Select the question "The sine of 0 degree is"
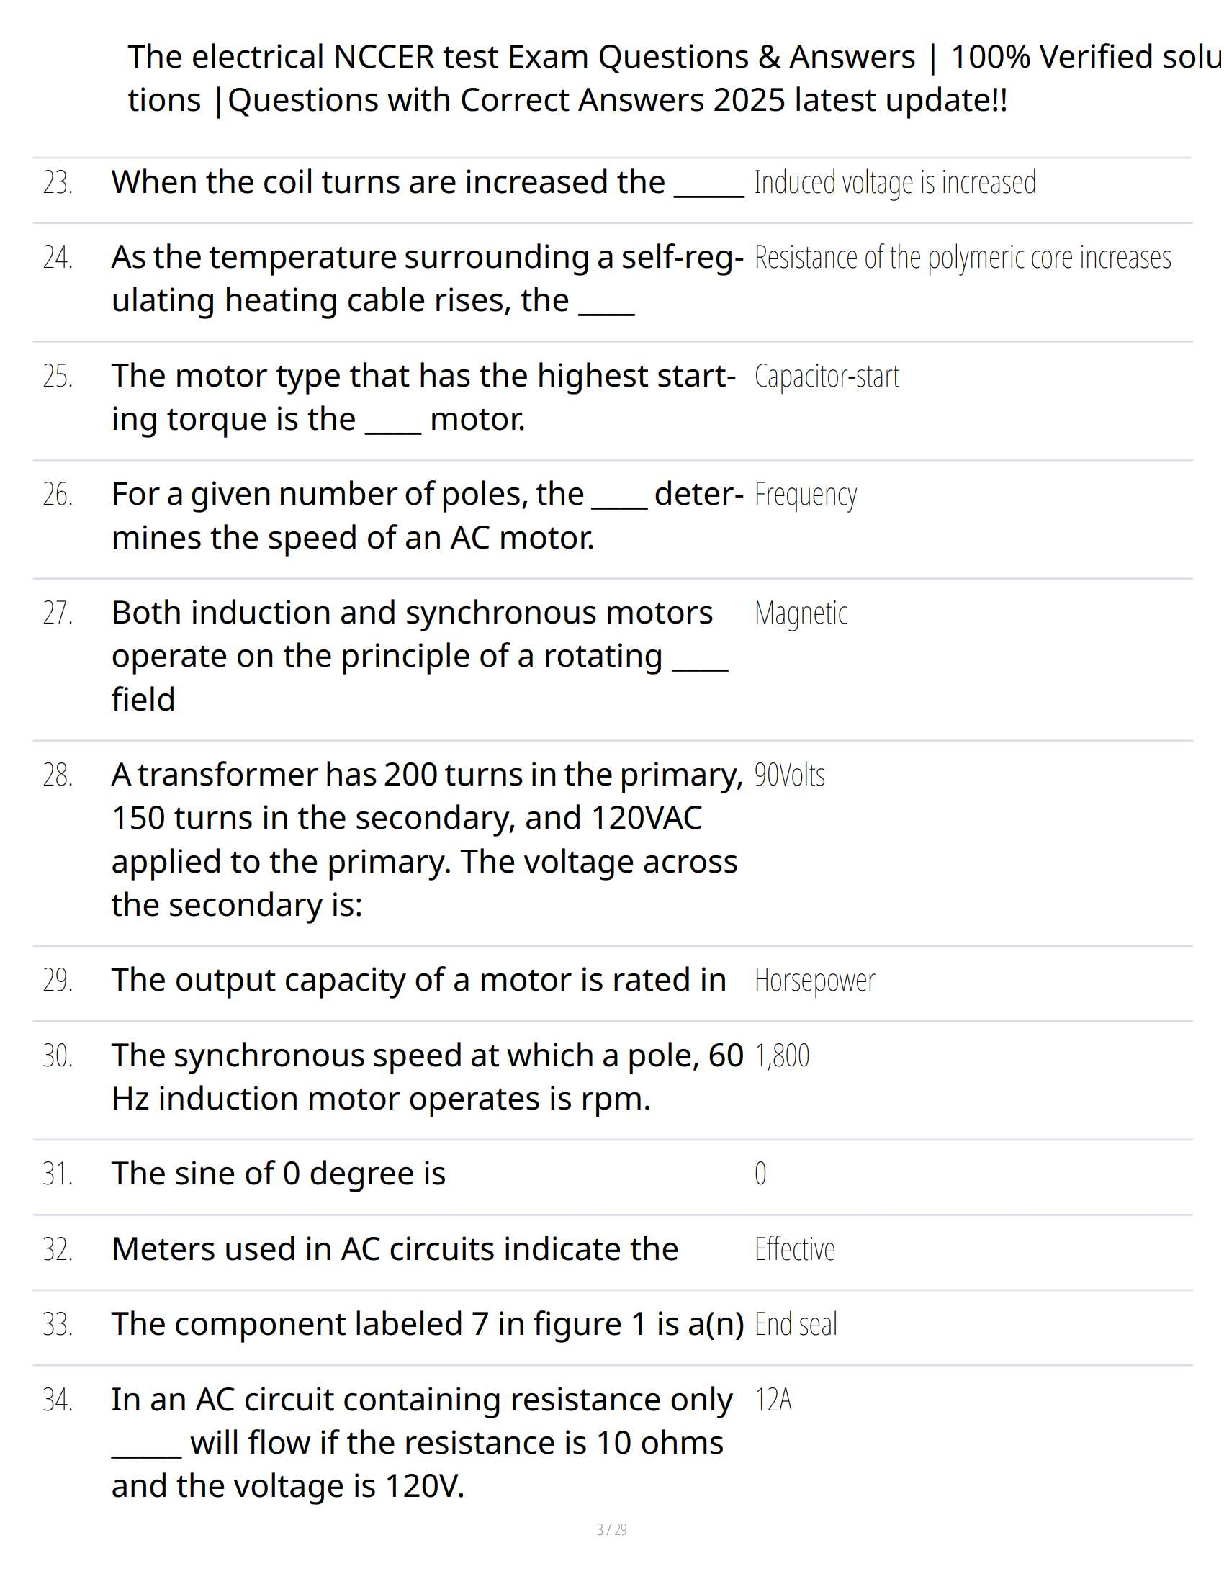The width and height of the screenshot is (1224, 1584). click(x=279, y=1174)
